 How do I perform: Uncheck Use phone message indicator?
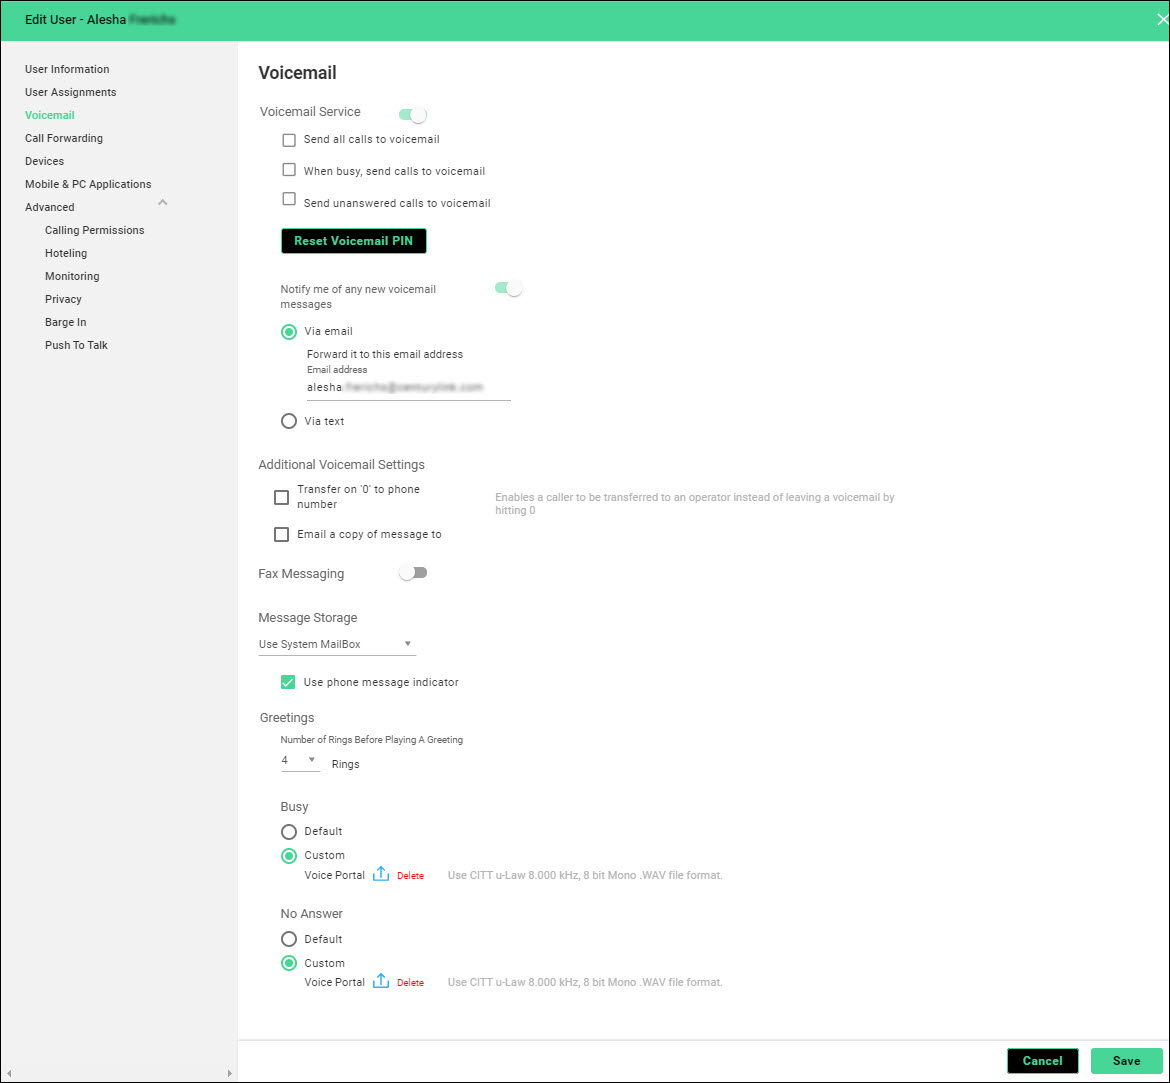click(x=289, y=682)
